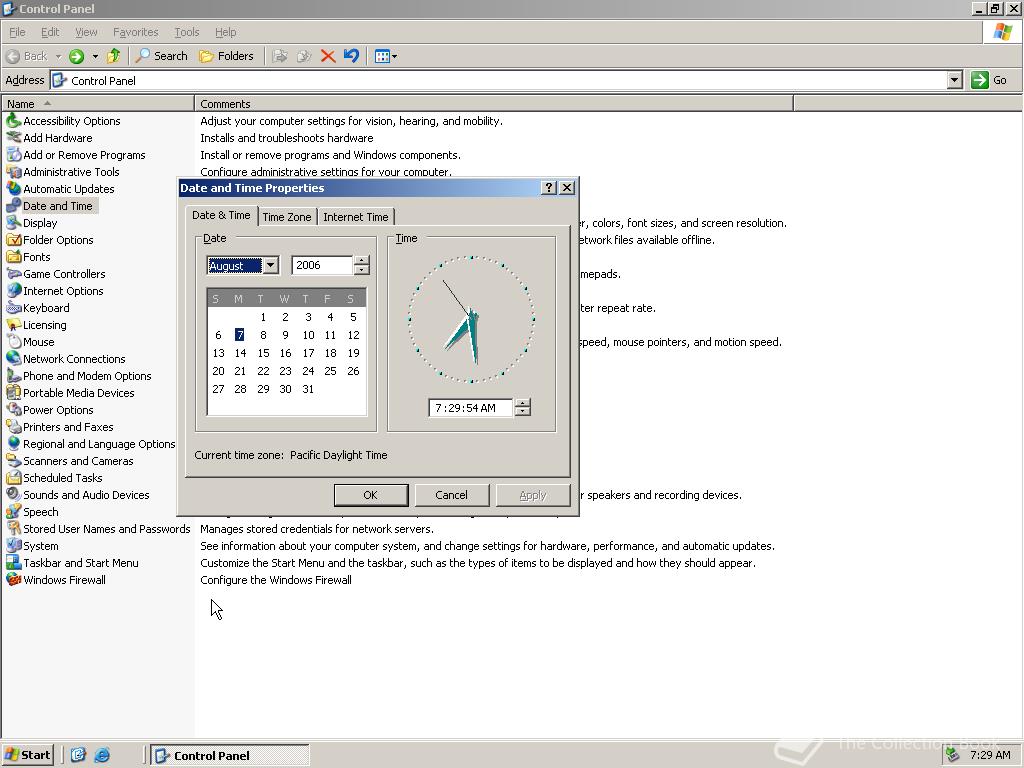Open the Tools menu

186,32
